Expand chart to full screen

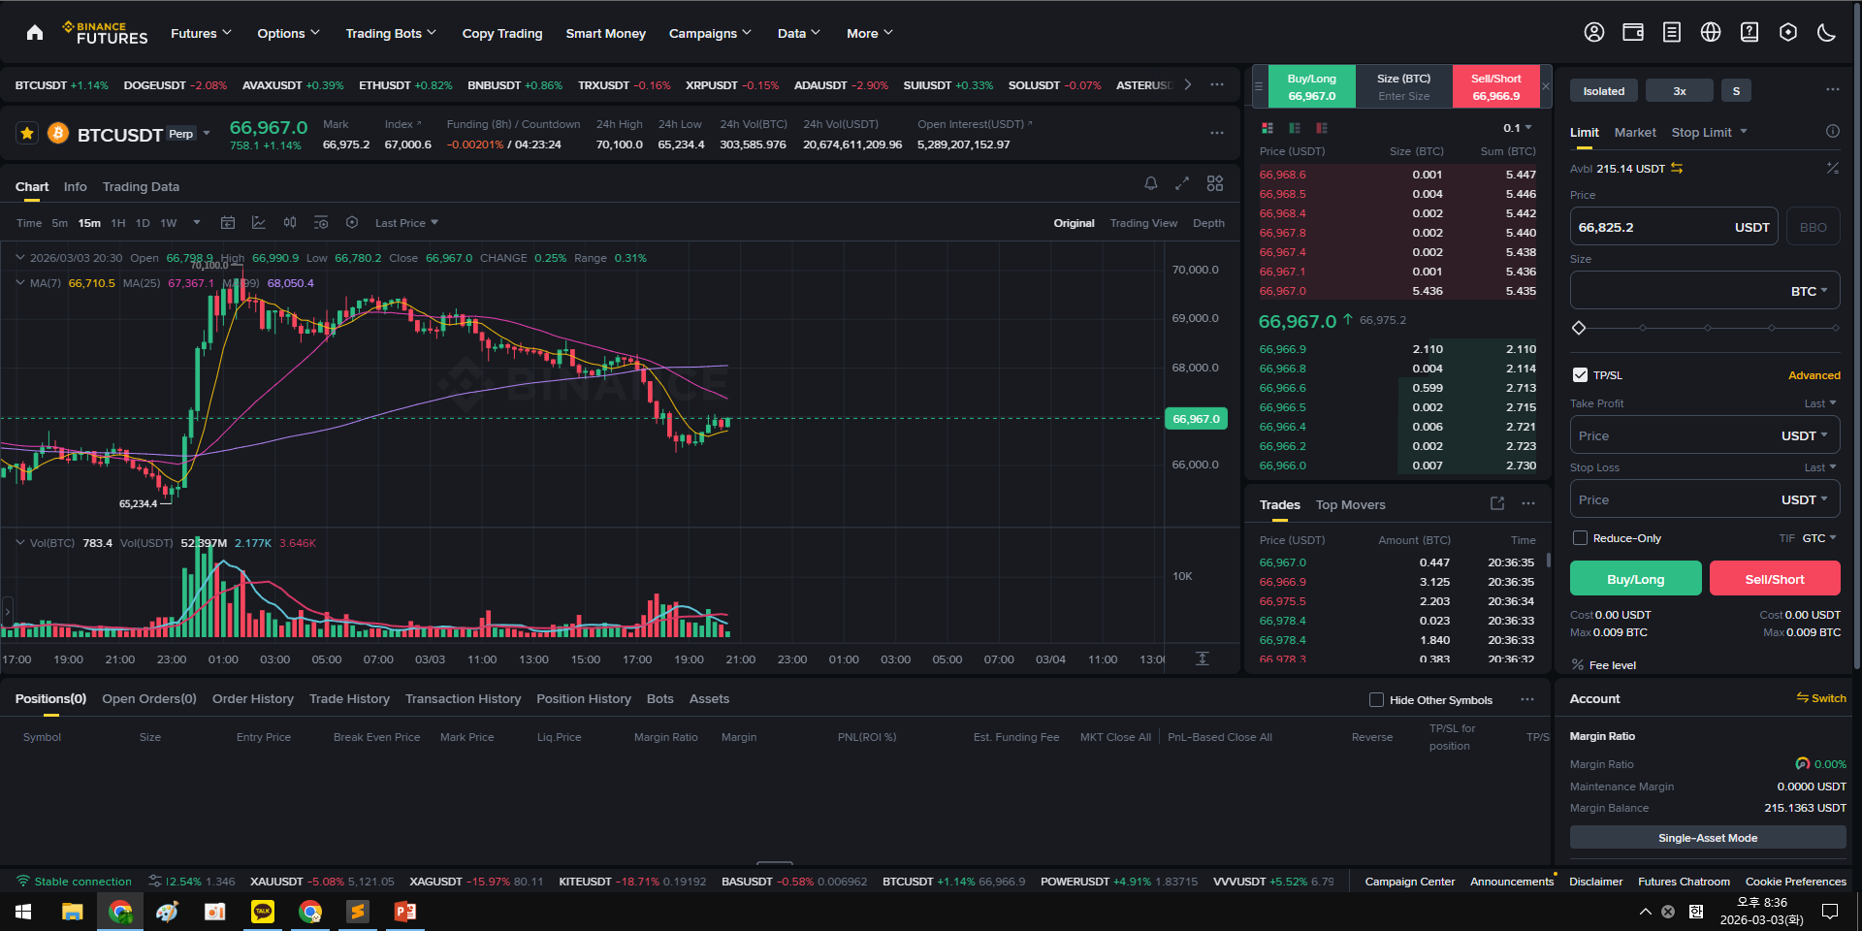(1182, 184)
